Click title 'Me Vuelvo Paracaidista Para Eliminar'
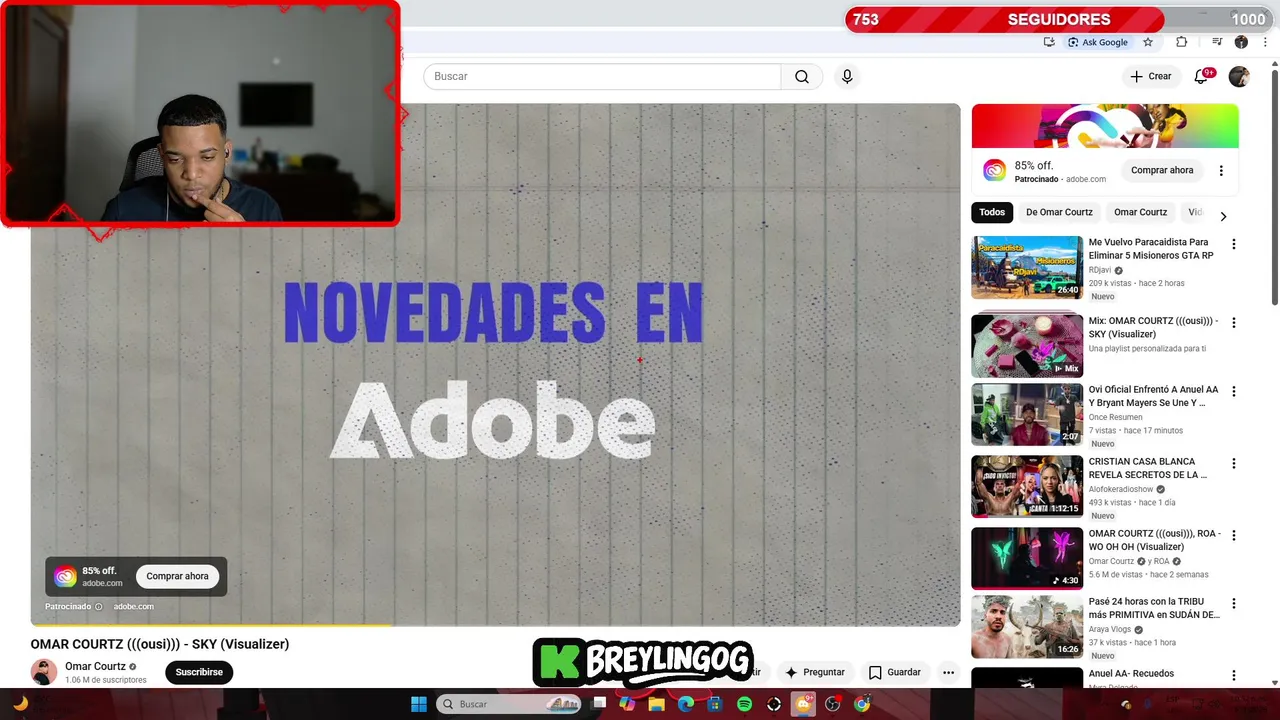The height and width of the screenshot is (720, 1280). [1150, 249]
